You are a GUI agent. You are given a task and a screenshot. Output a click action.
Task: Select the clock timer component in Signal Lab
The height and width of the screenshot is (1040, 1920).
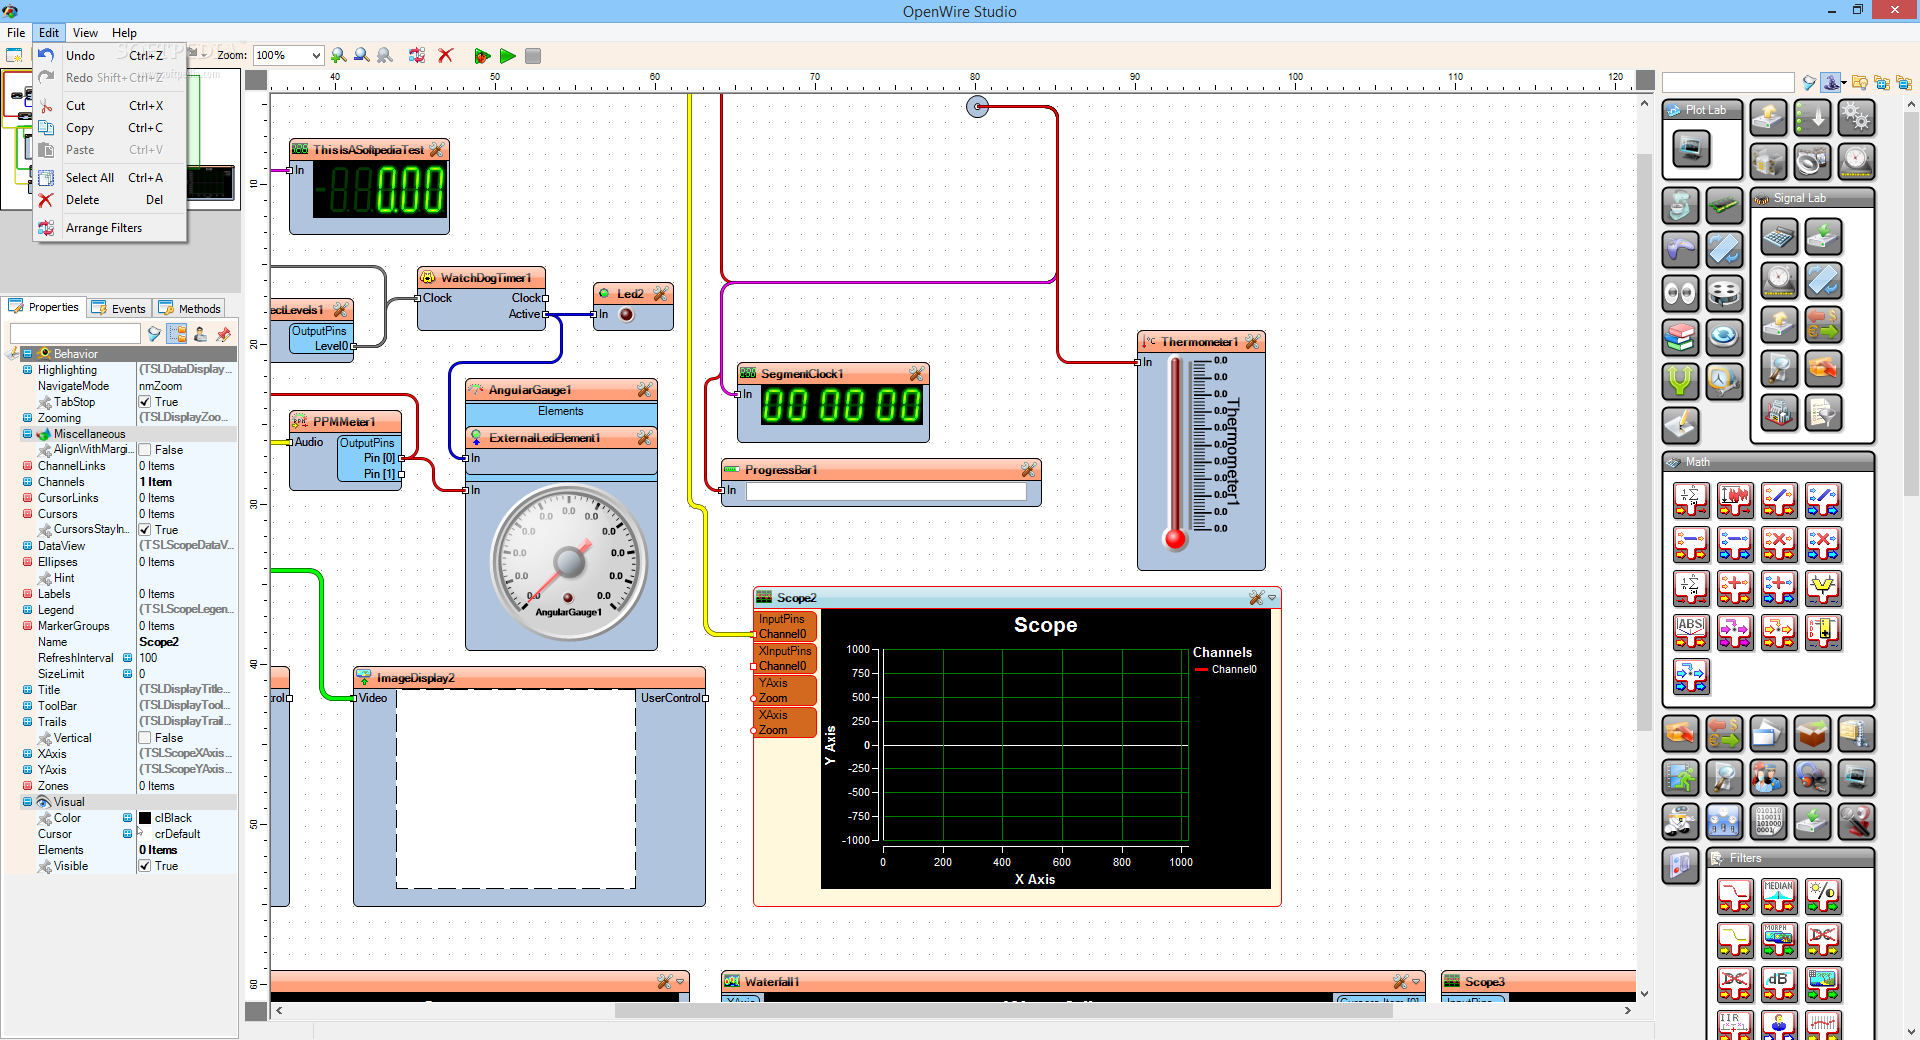pos(1779,281)
